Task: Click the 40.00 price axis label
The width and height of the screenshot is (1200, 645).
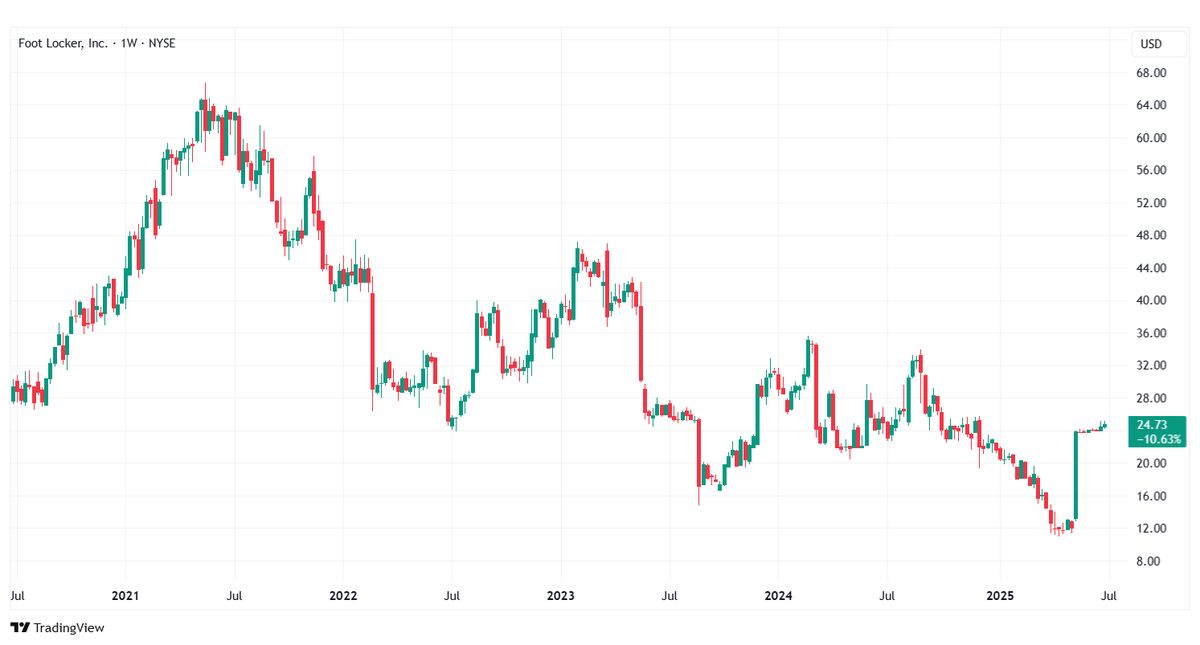Action: tap(1153, 301)
